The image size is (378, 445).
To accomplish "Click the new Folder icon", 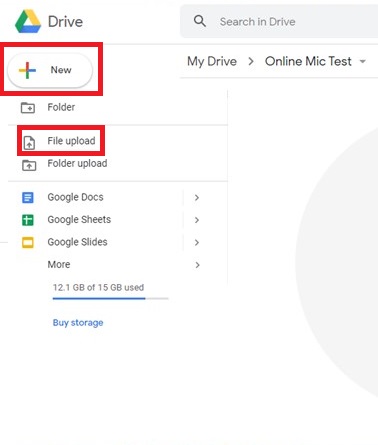I will coord(28,108).
